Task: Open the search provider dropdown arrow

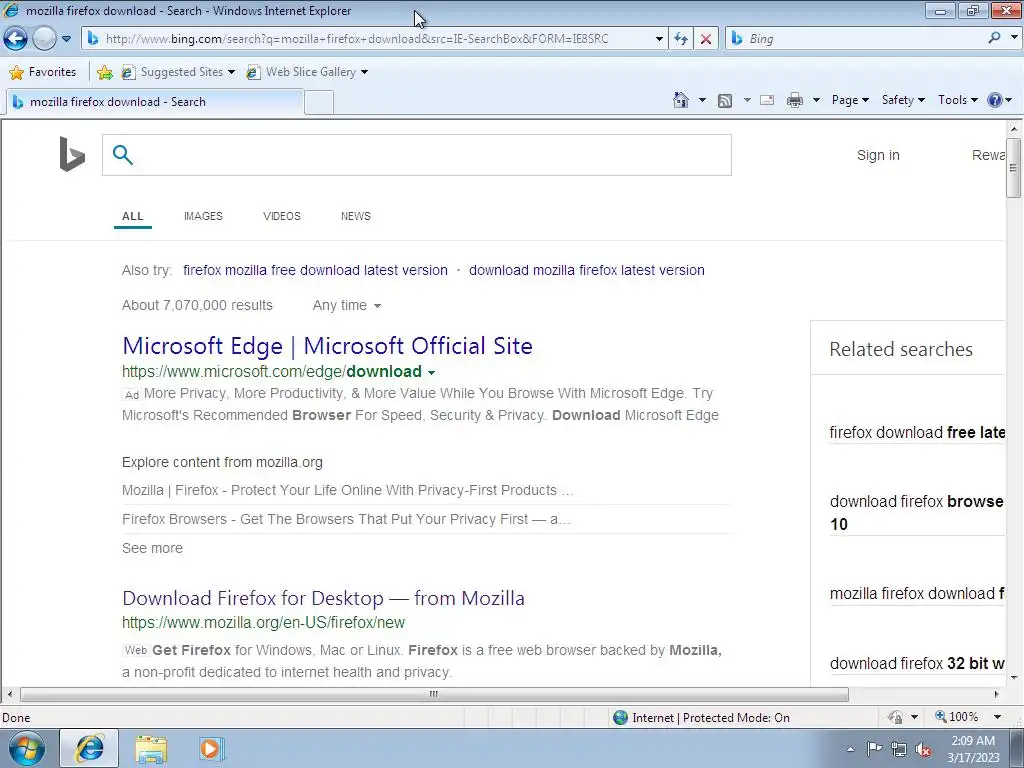Action: [1014, 38]
